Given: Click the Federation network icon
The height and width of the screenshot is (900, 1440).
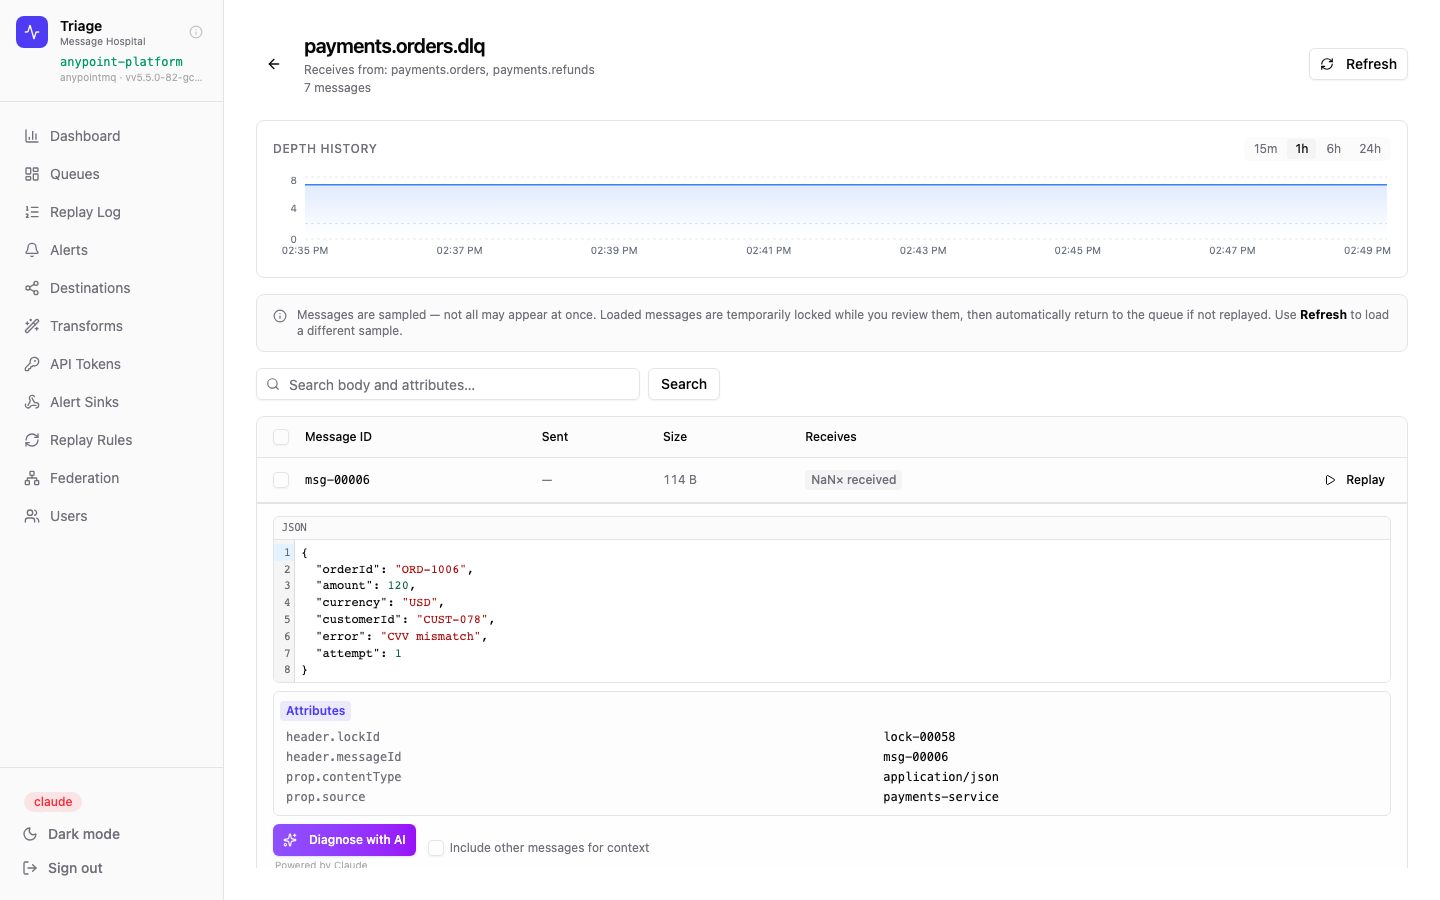Looking at the screenshot, I should [32, 478].
